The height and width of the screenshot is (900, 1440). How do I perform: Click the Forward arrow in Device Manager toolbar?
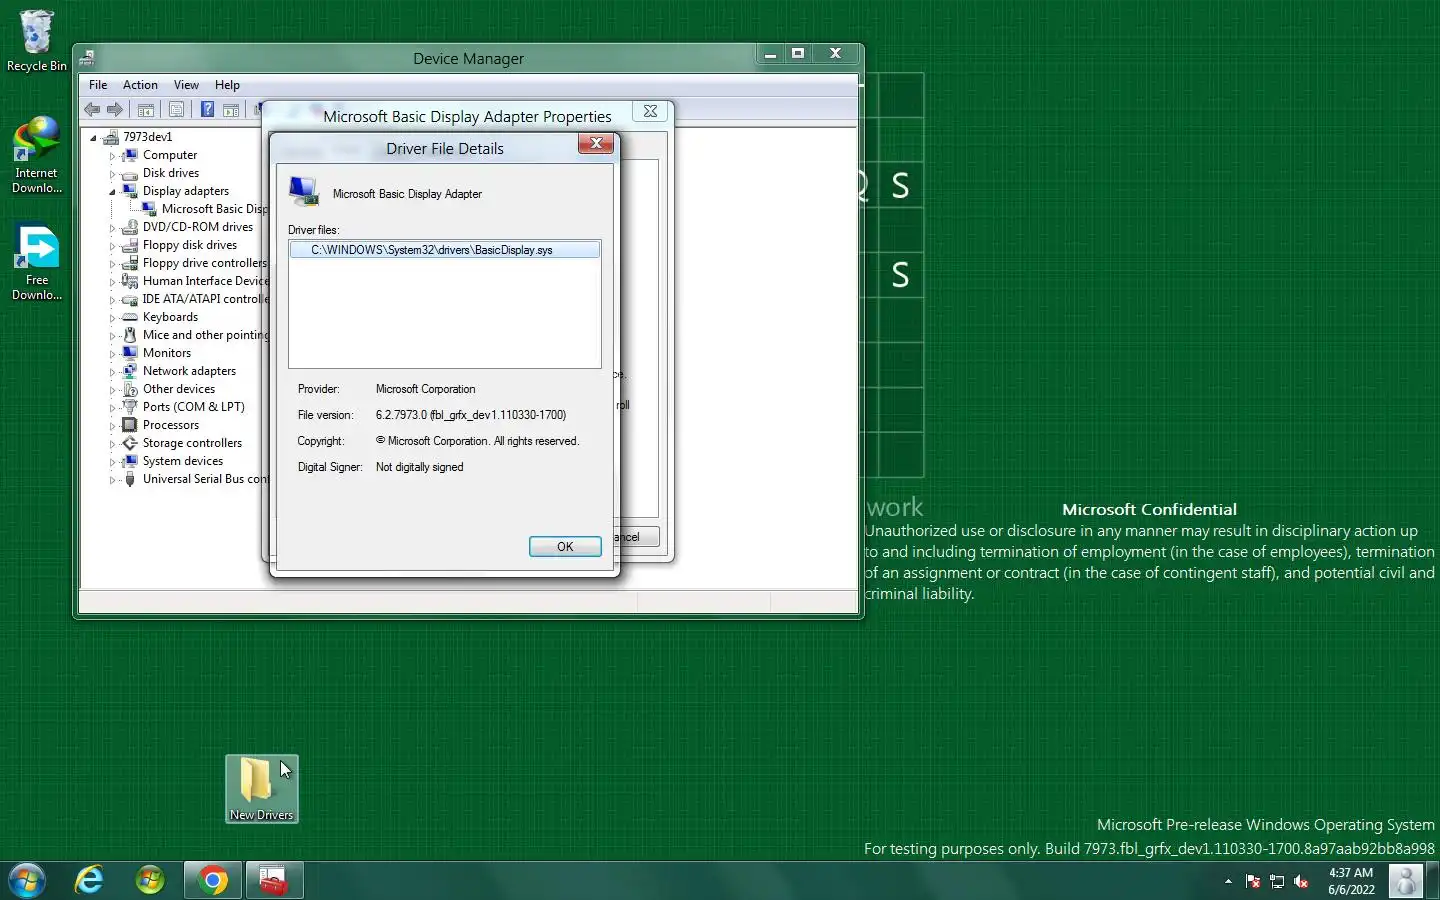click(x=115, y=110)
